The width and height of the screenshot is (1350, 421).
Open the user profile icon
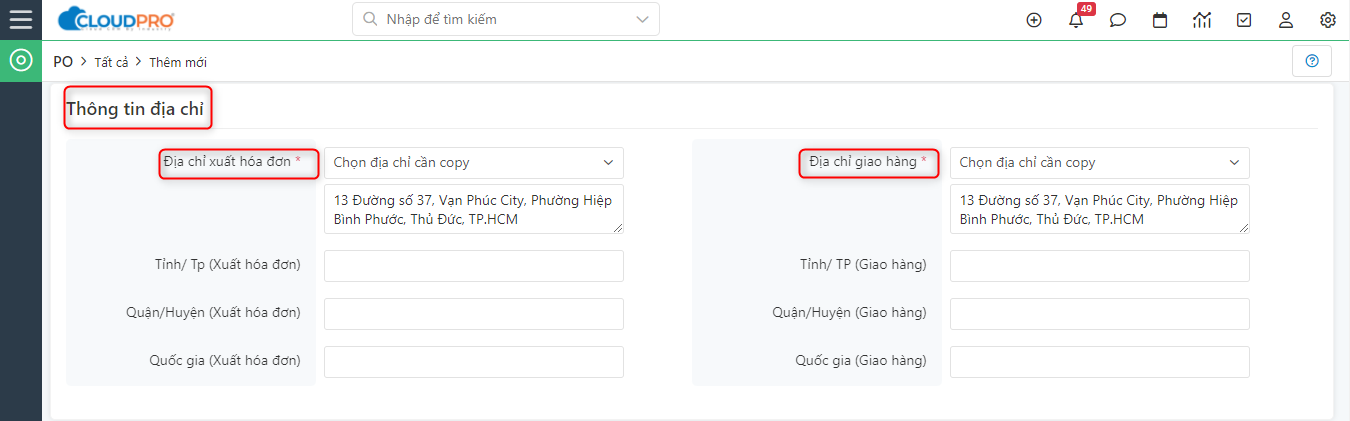[1286, 20]
